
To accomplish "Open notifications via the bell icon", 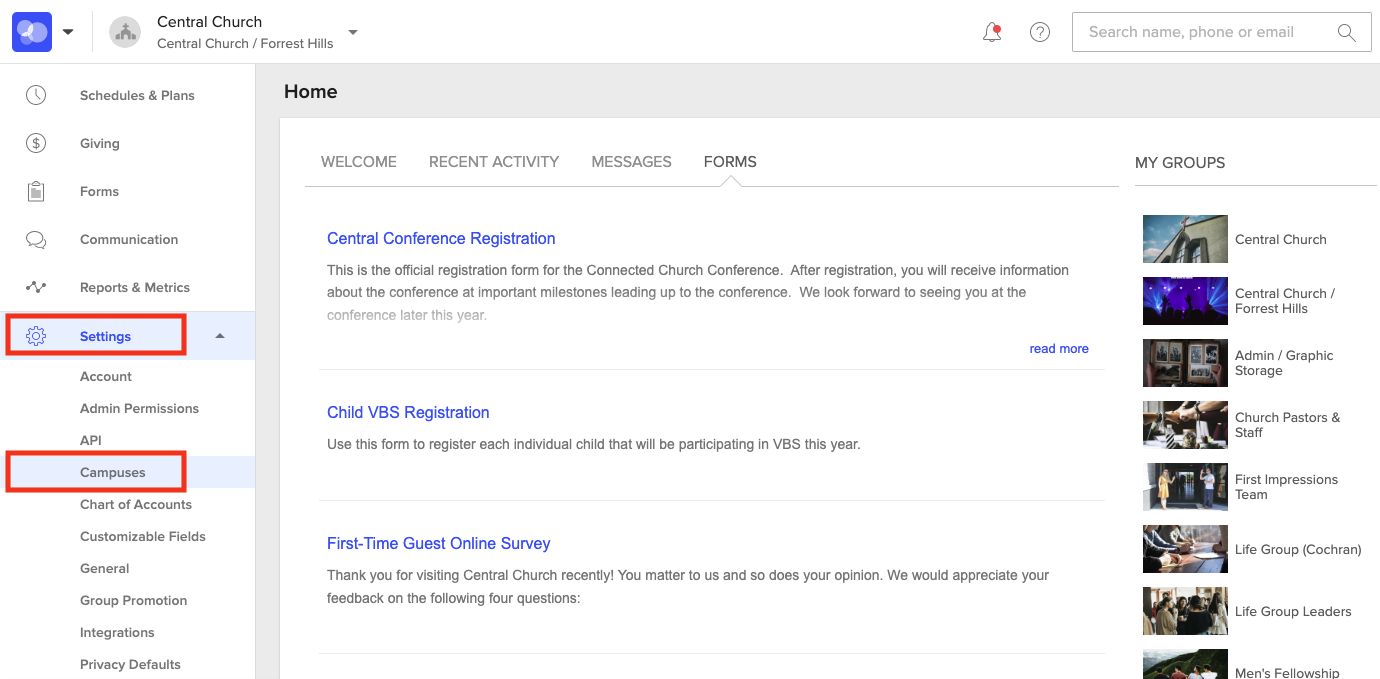I will [x=991, y=31].
